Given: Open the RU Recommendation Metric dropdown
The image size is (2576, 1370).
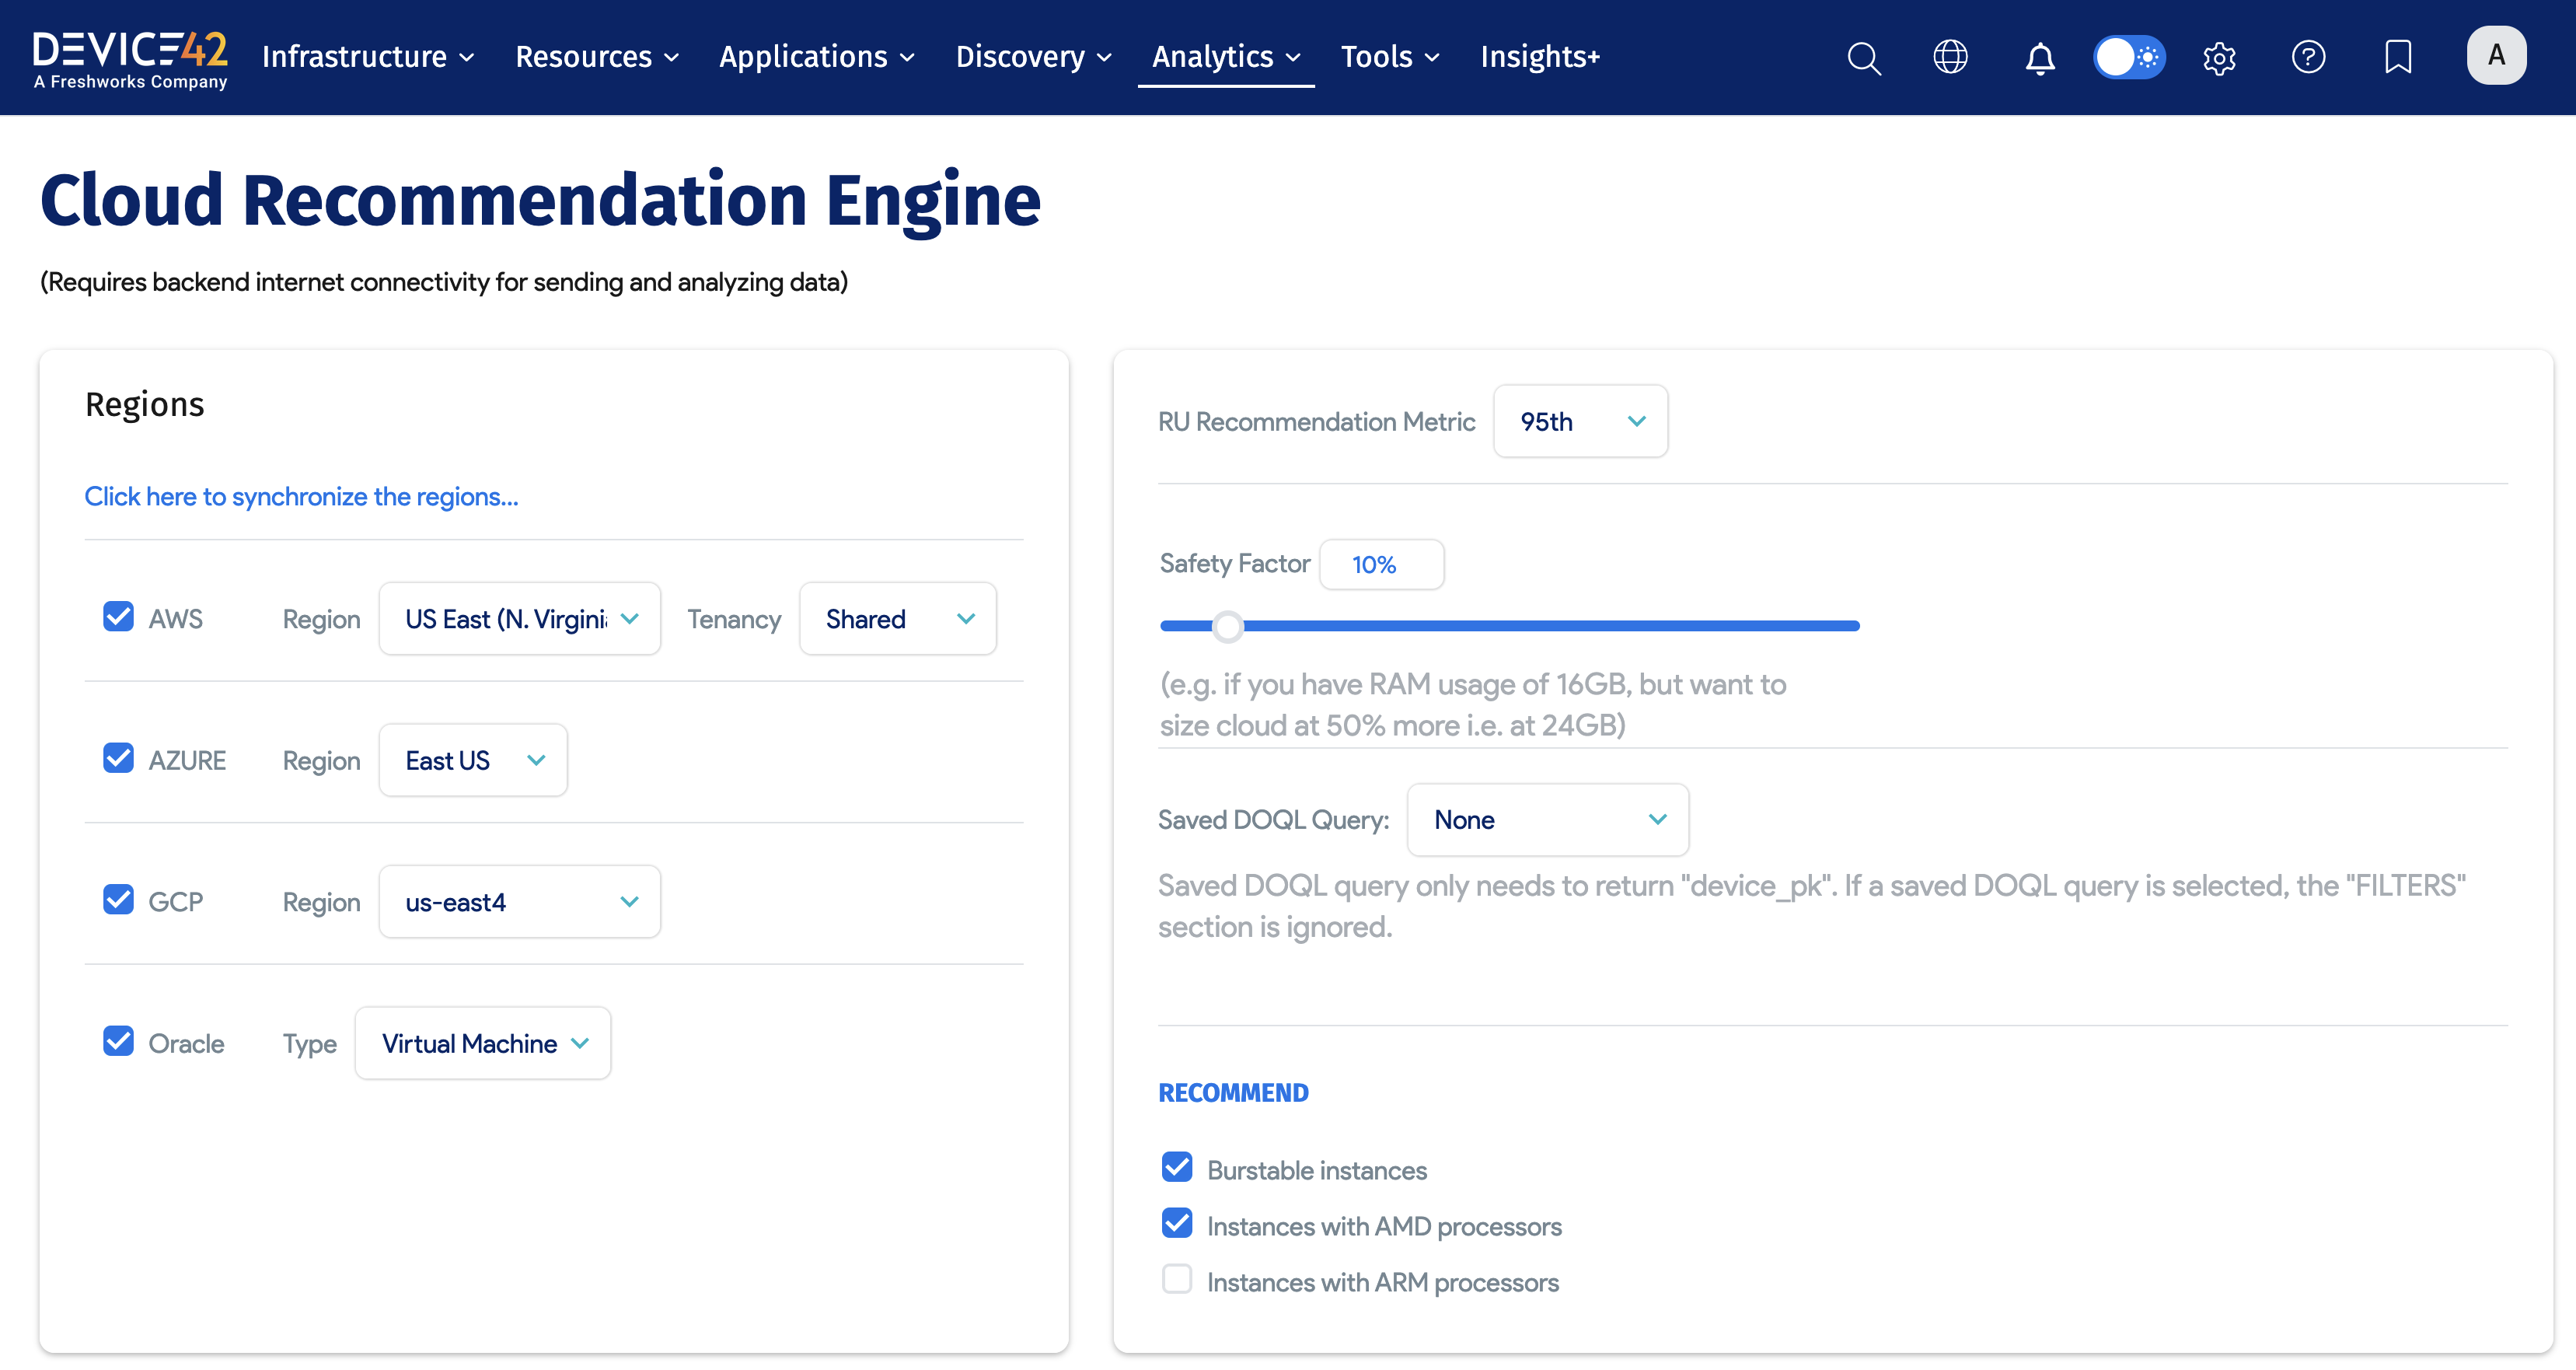Looking at the screenshot, I should pyautogui.click(x=1580, y=421).
